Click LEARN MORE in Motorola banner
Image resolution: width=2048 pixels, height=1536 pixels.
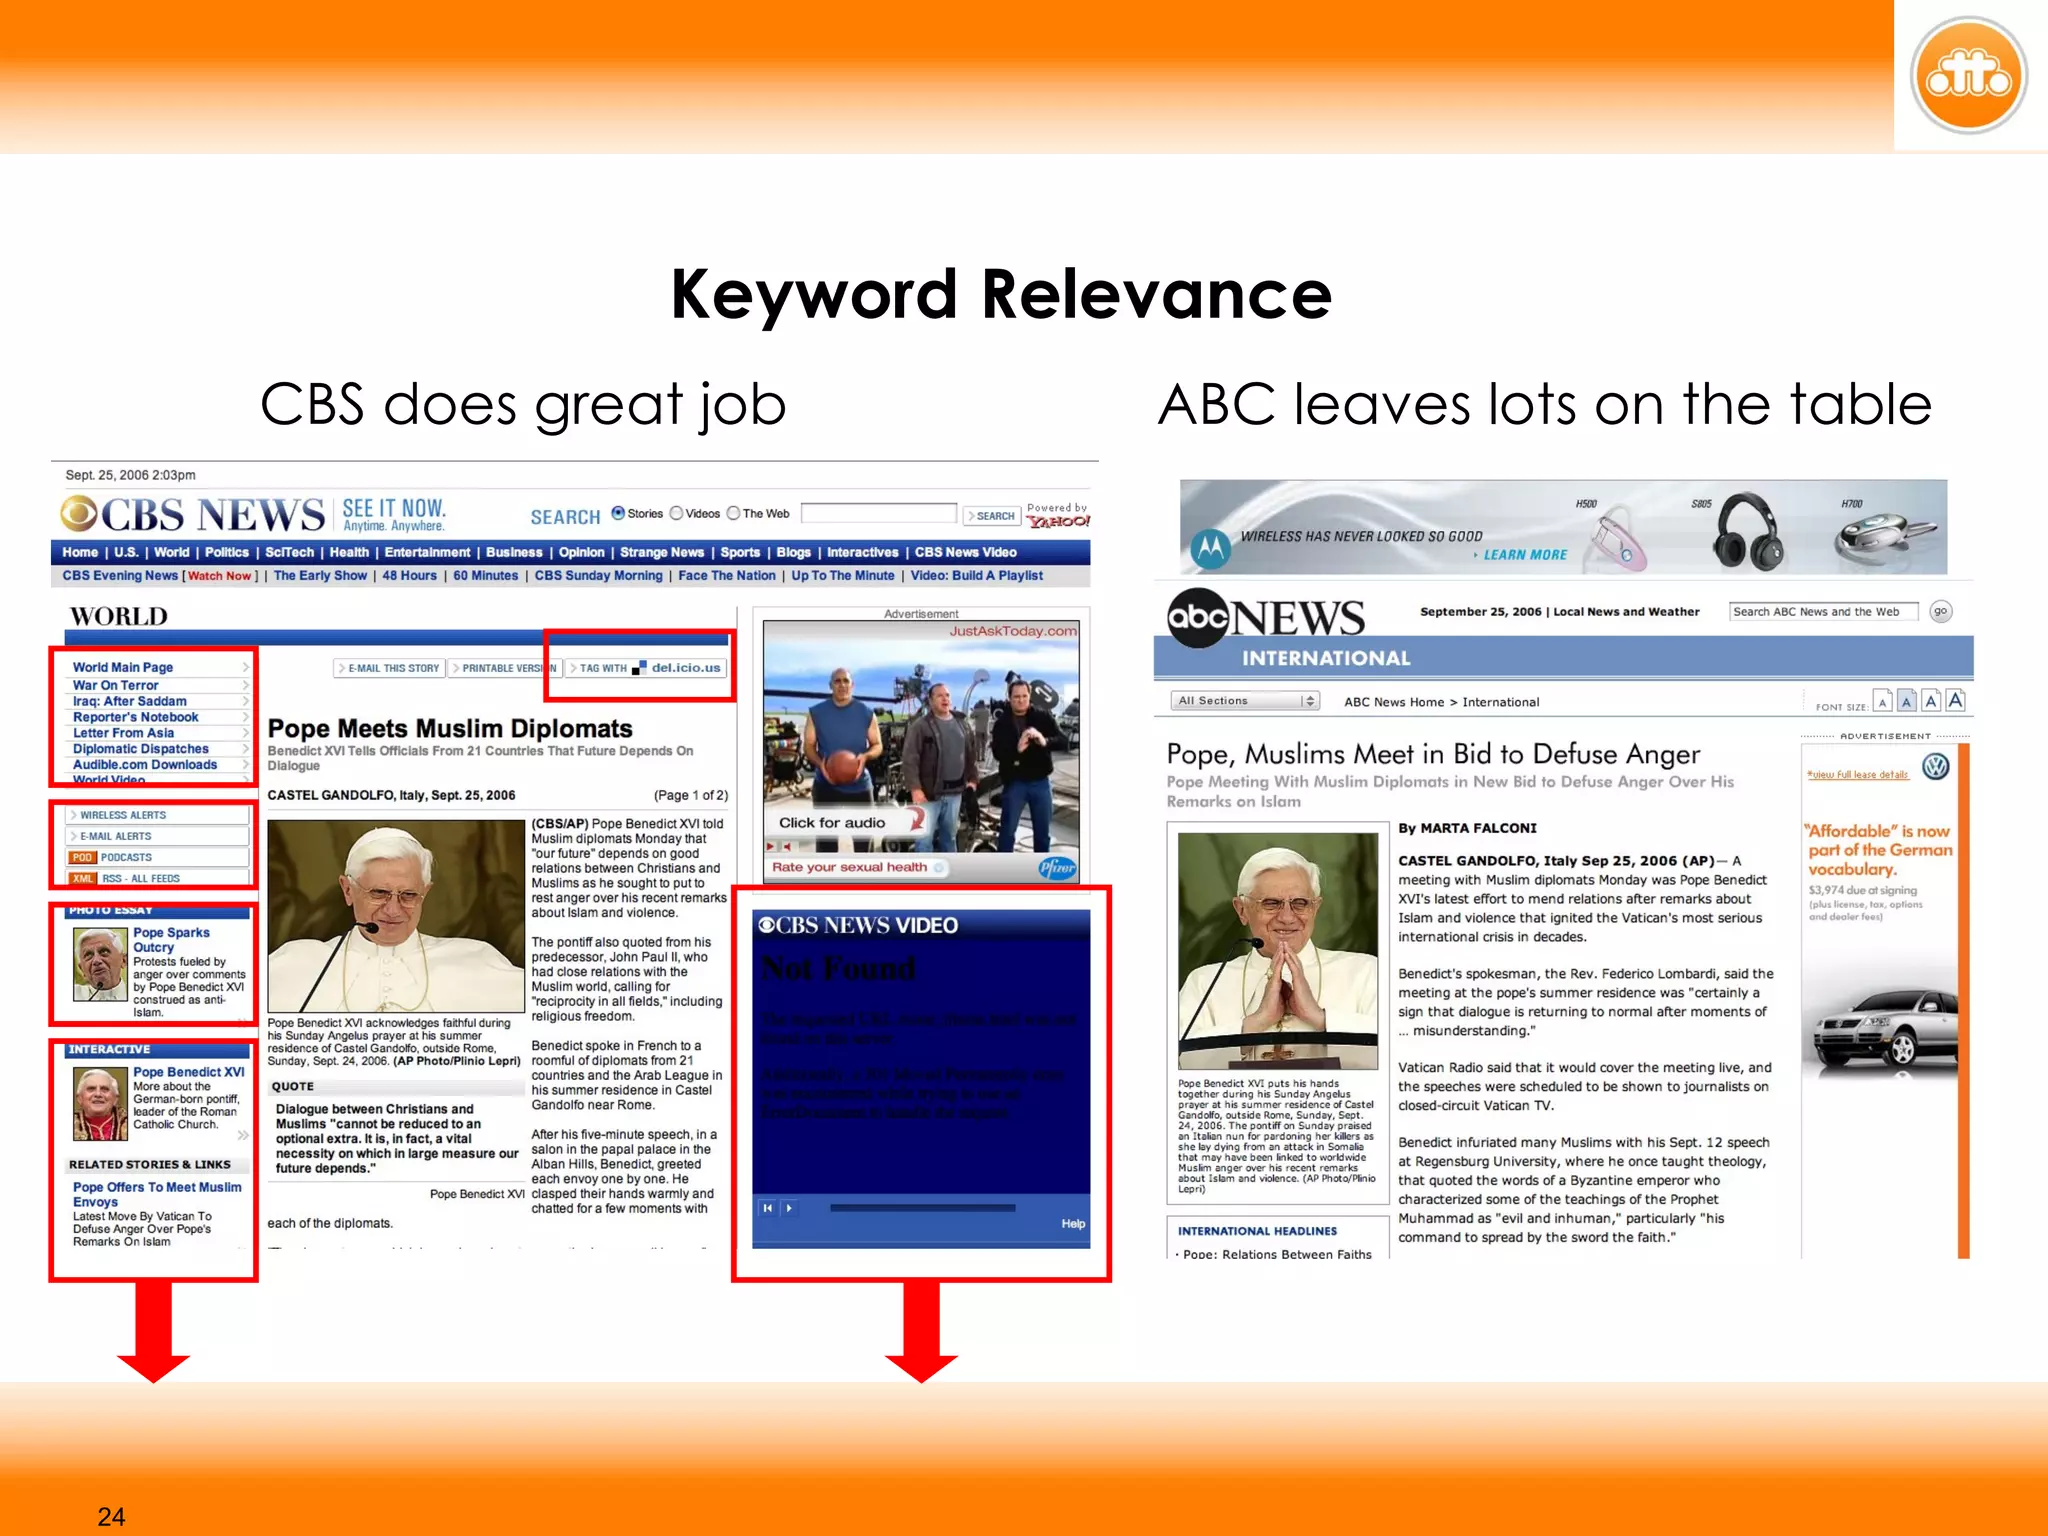1524,555
